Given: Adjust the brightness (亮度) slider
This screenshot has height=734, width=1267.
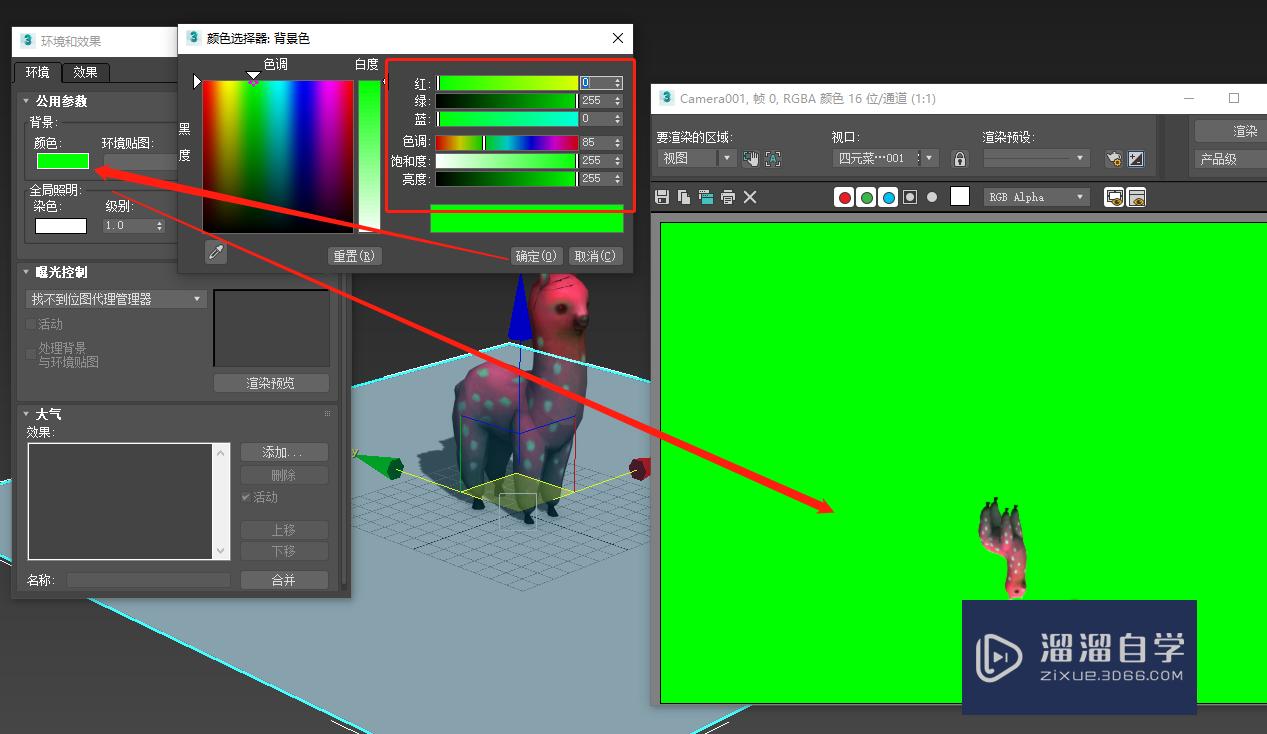Looking at the screenshot, I should pos(507,179).
